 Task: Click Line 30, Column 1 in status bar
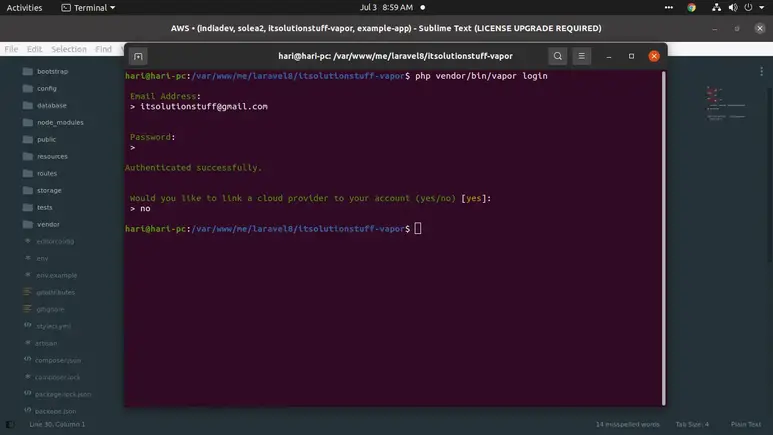click(57, 424)
